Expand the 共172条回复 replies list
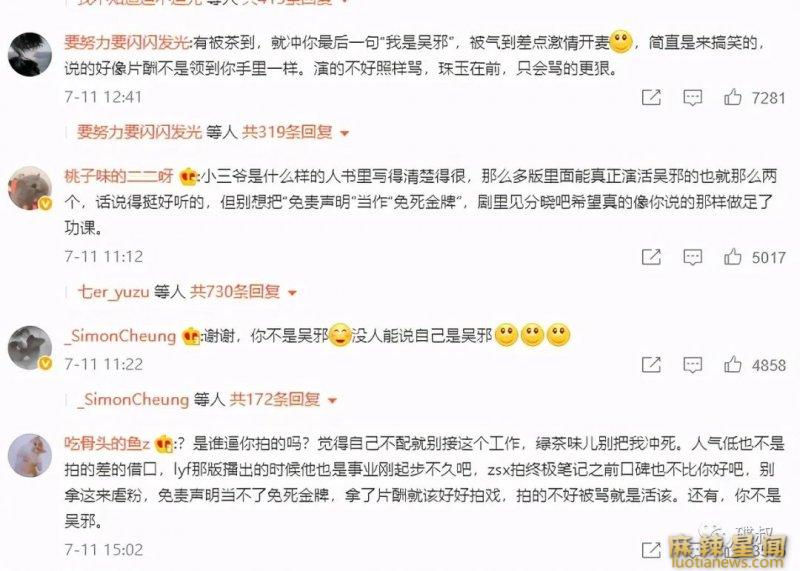 (283, 399)
